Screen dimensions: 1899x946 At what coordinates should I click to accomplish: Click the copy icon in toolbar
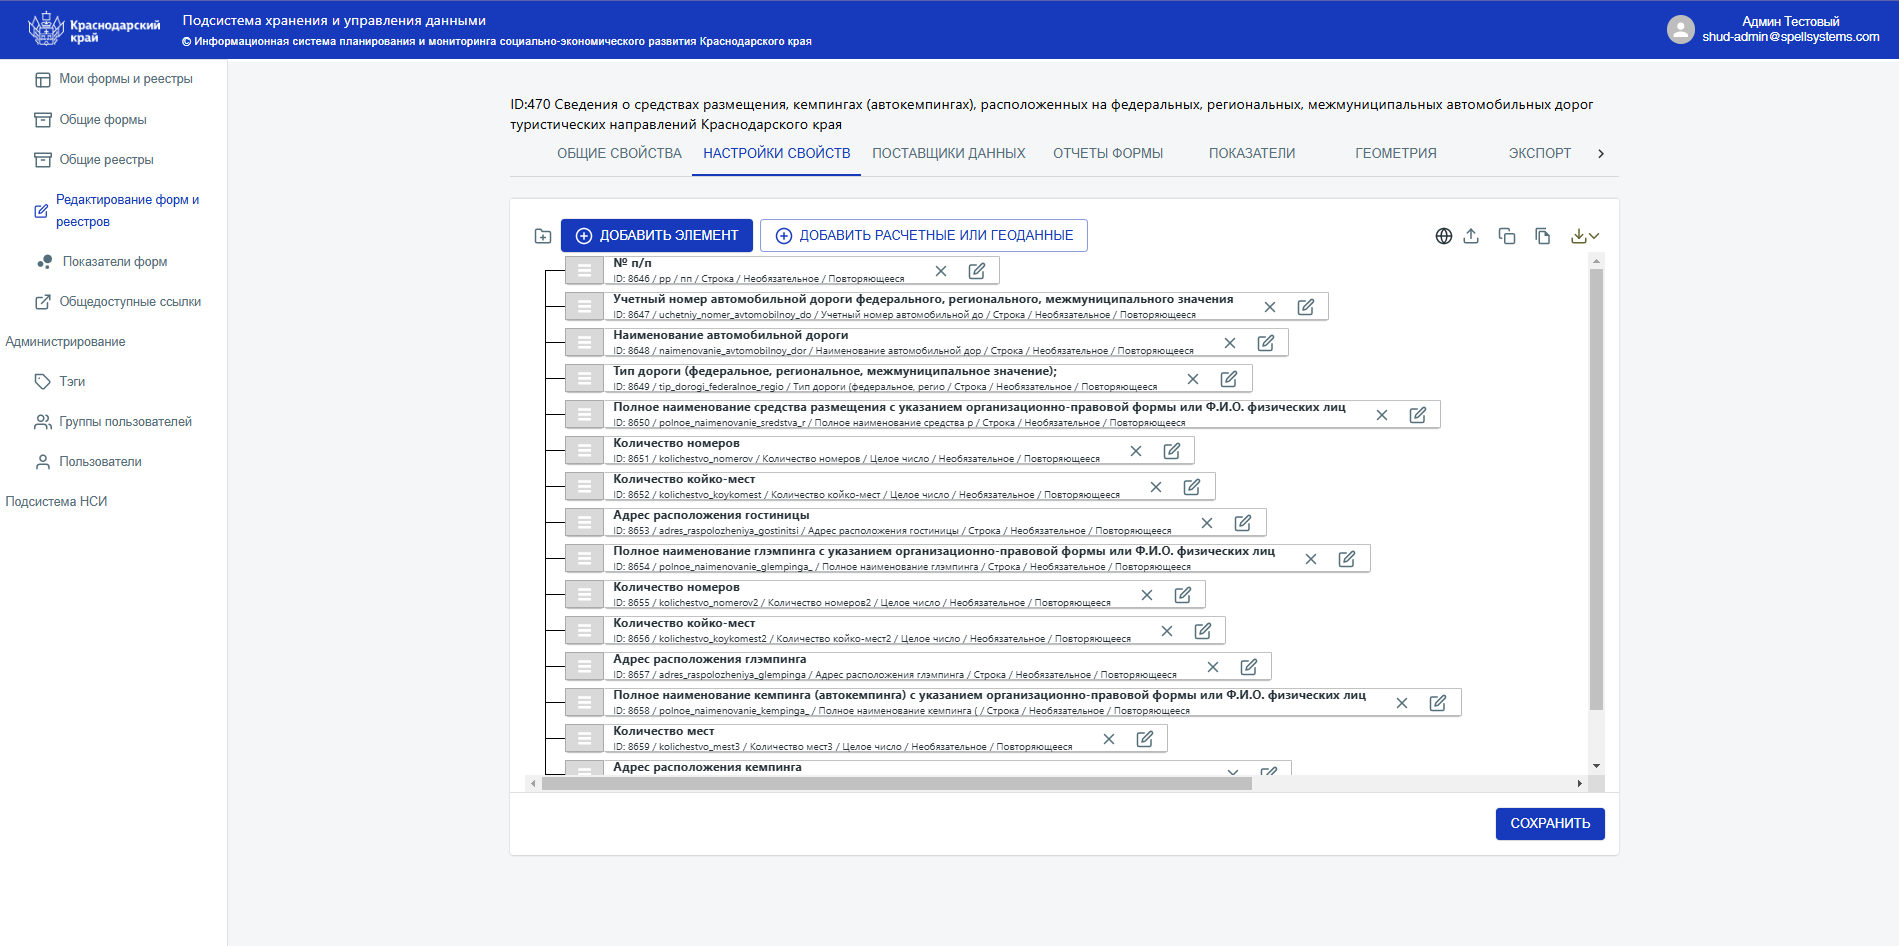point(1507,236)
